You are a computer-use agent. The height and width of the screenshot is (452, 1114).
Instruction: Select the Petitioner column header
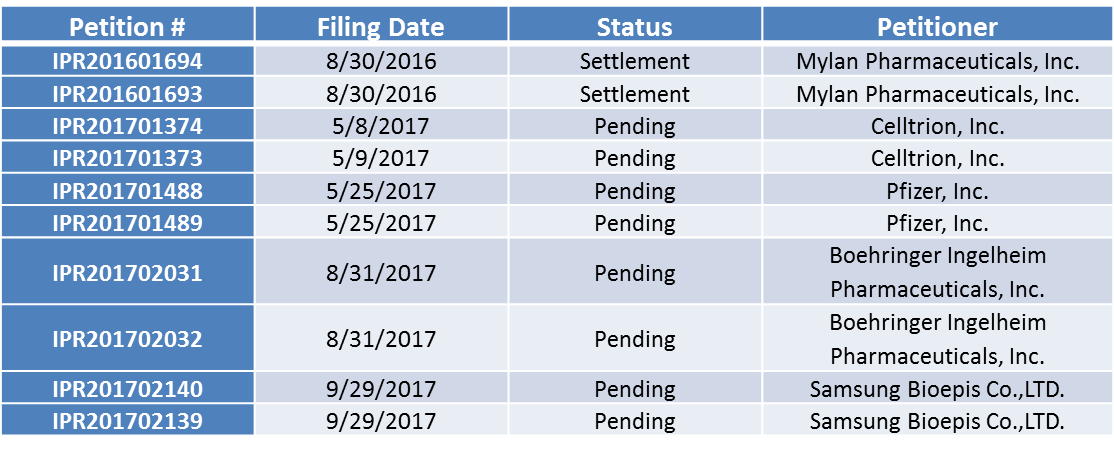click(x=937, y=26)
